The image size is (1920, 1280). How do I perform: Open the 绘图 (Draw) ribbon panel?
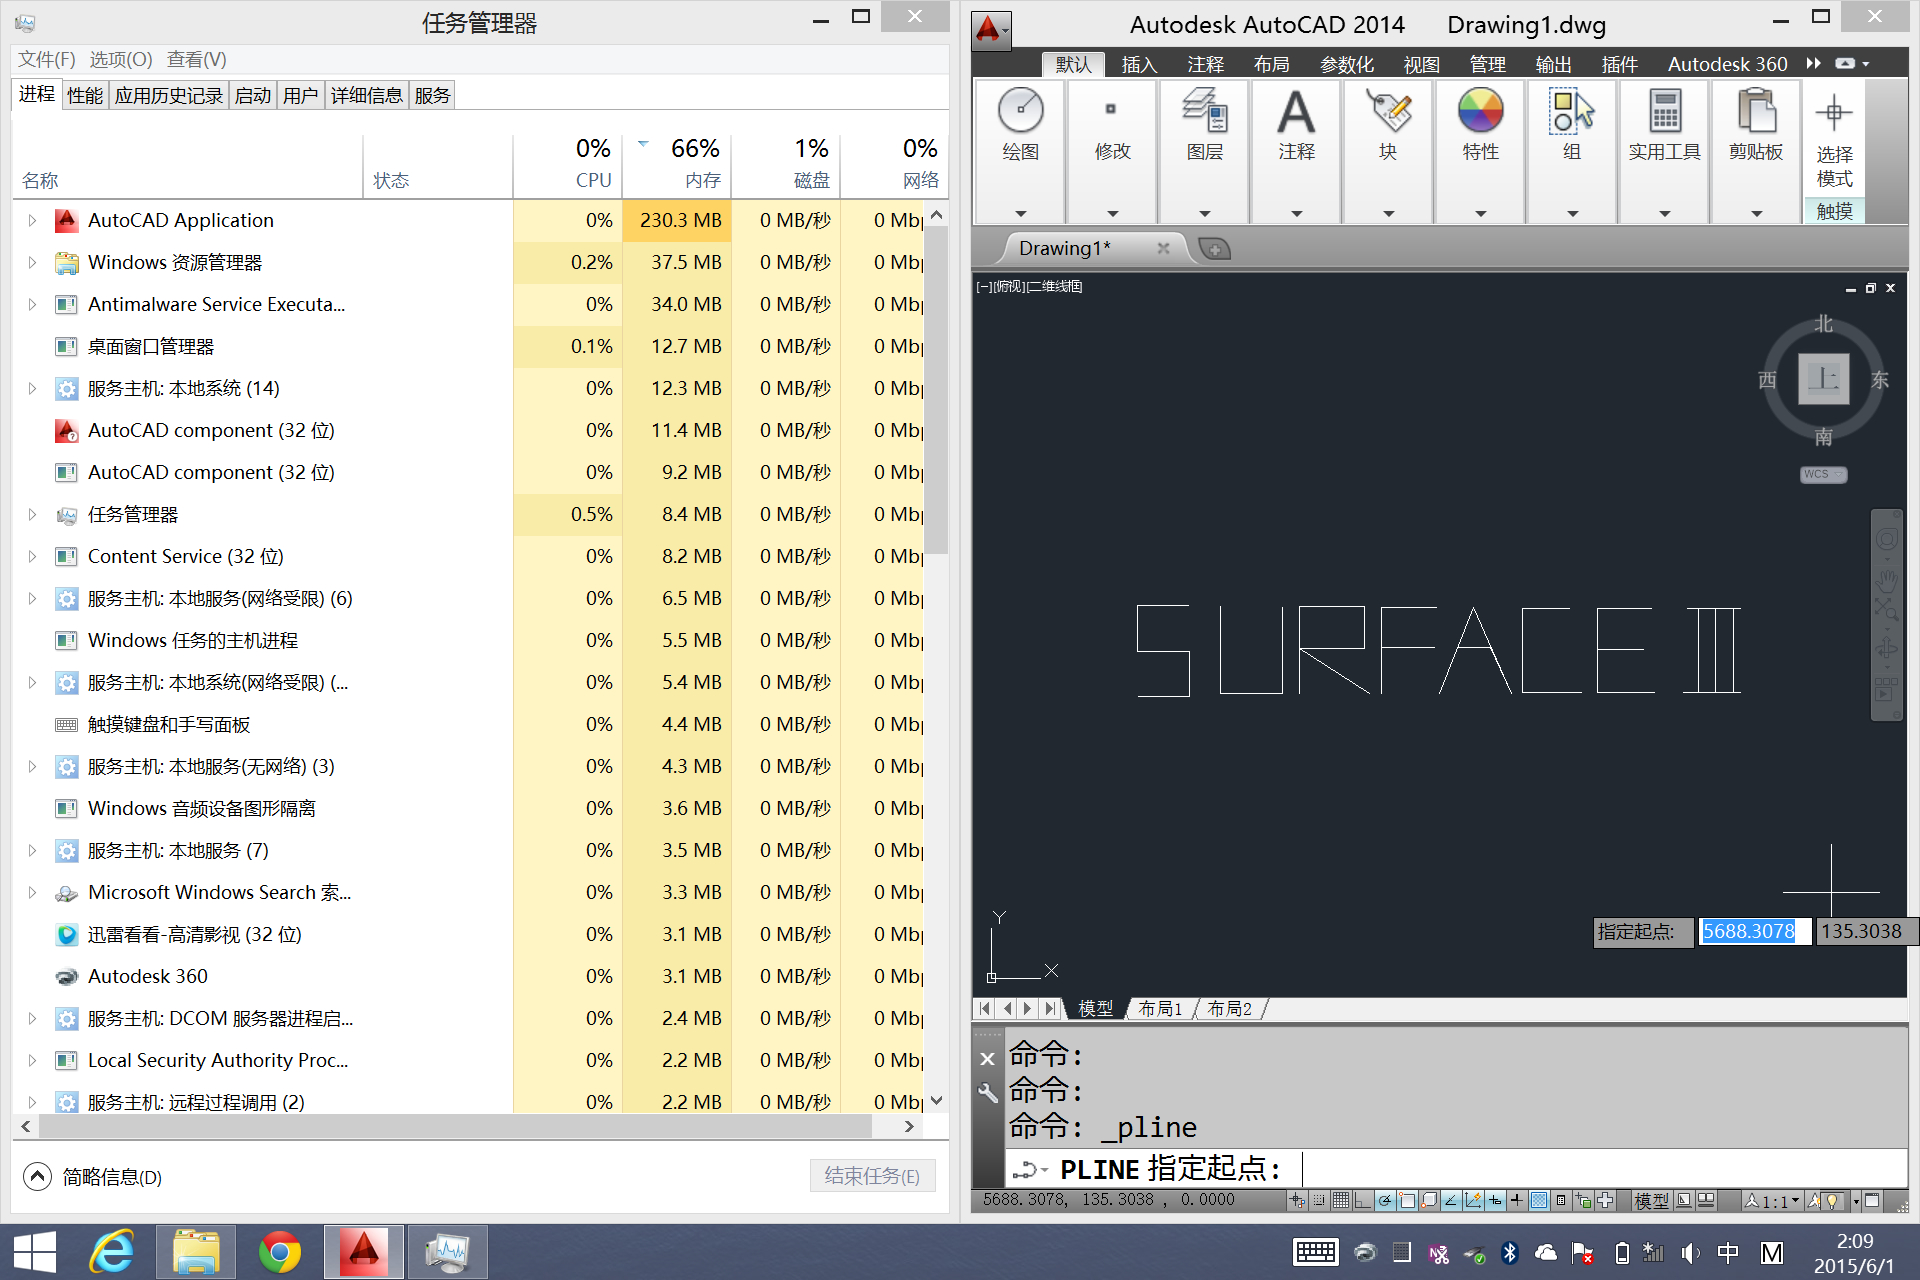[1020, 151]
